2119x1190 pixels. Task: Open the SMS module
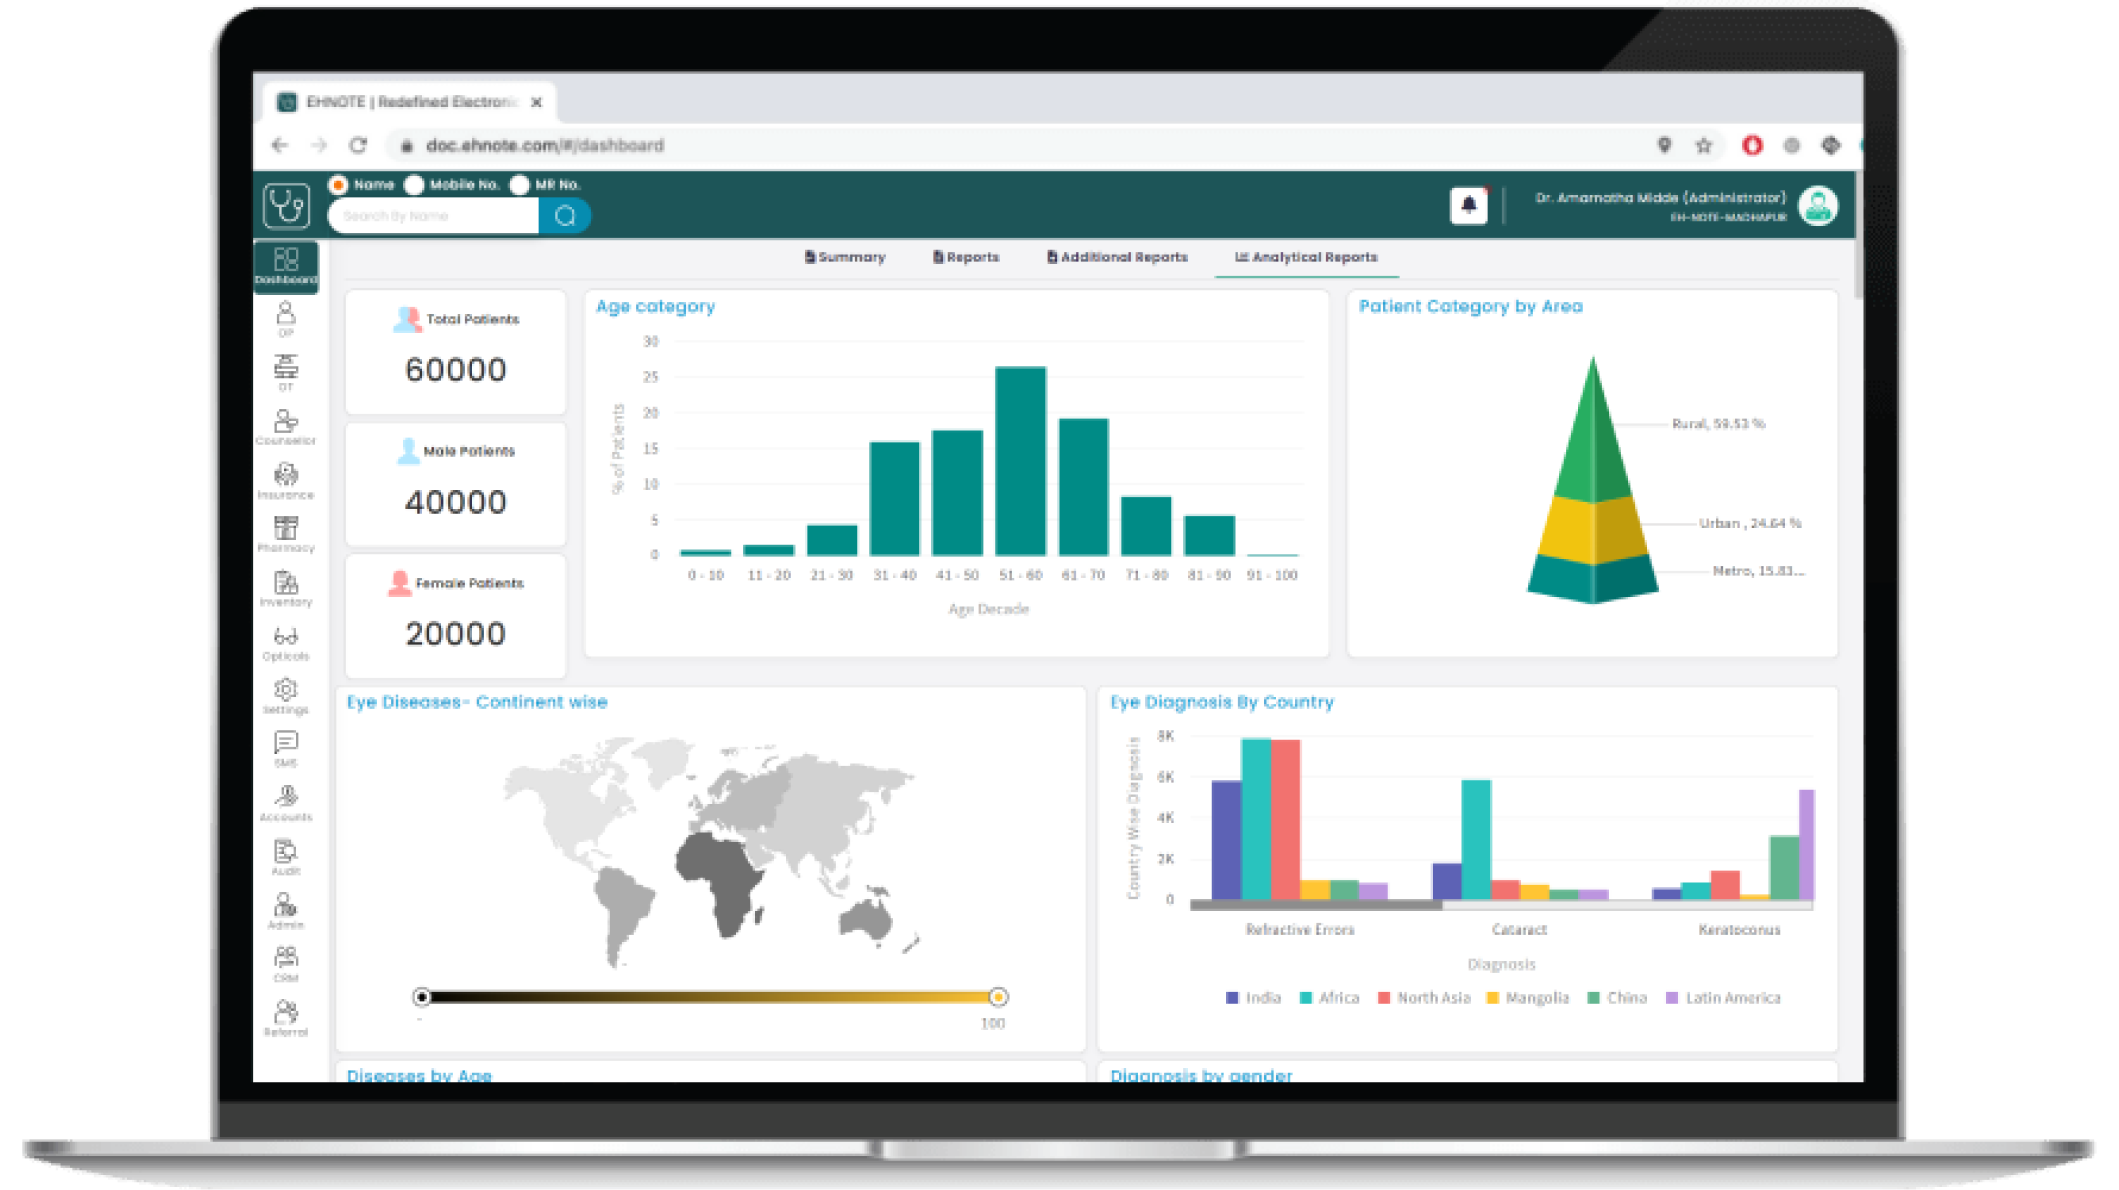286,748
